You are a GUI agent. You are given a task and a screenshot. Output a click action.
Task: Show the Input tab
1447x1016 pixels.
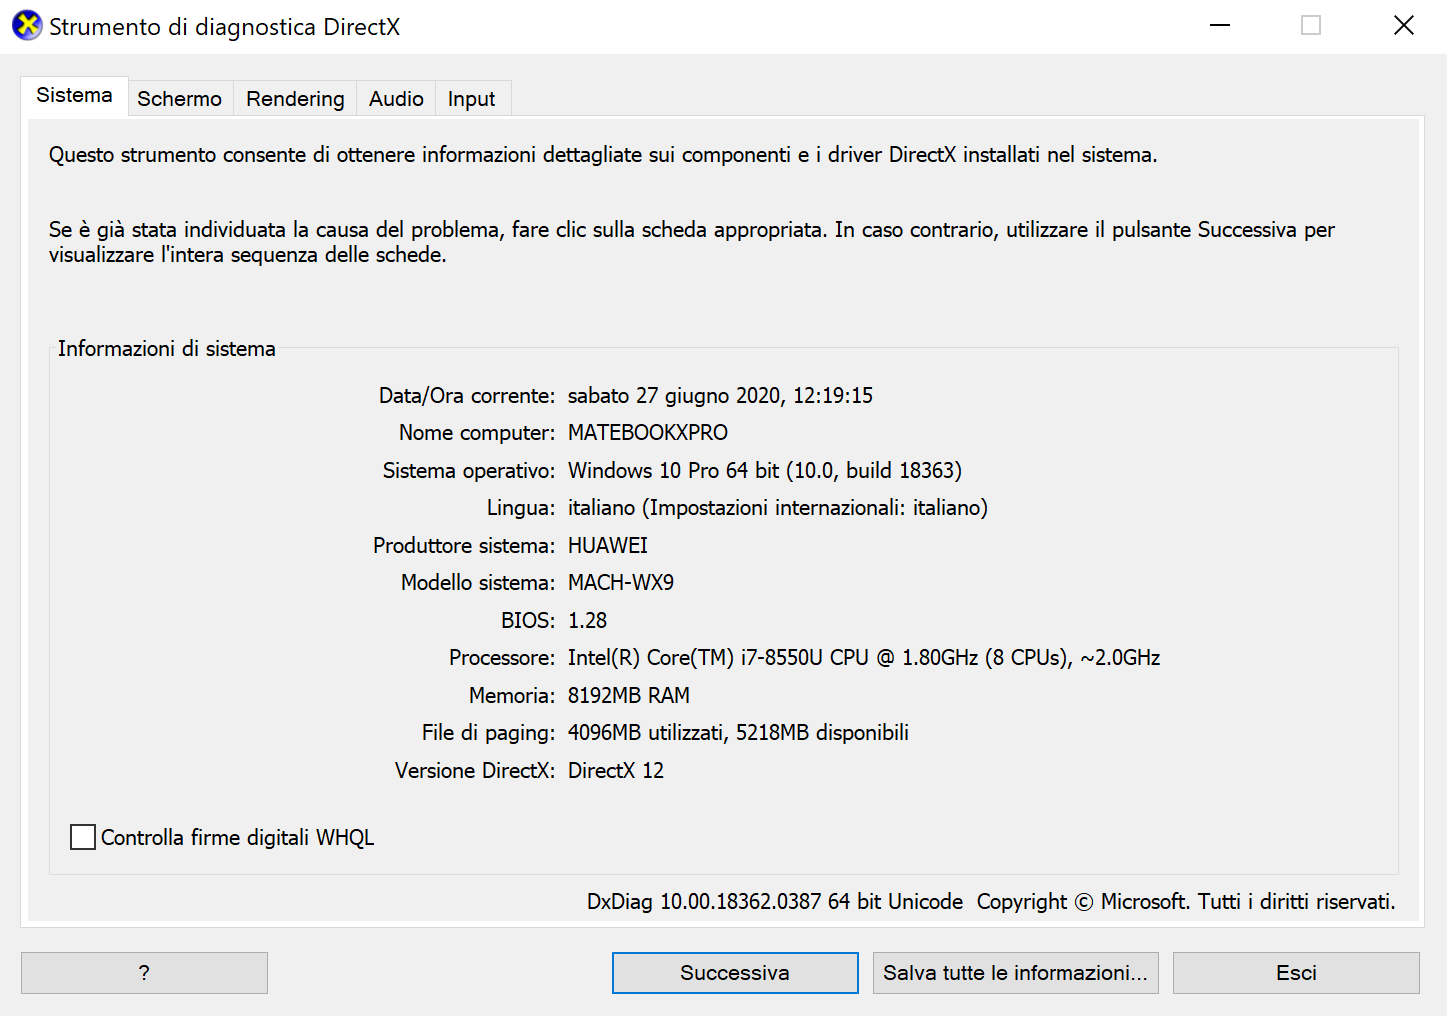(472, 99)
